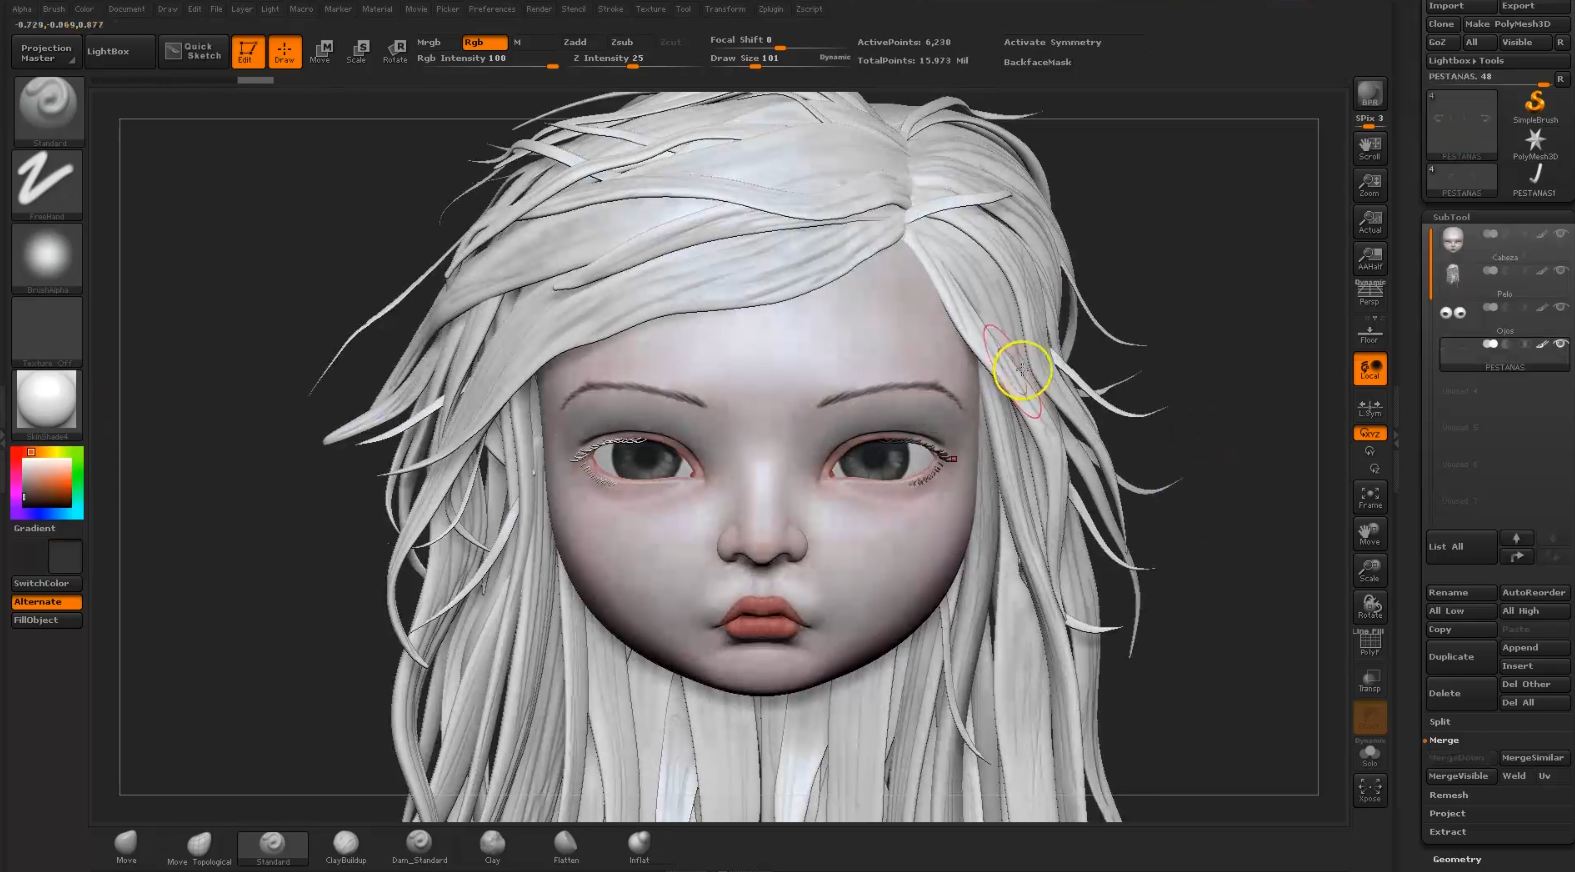Expand the Geometry section
The height and width of the screenshot is (872, 1575).
(1457, 859)
